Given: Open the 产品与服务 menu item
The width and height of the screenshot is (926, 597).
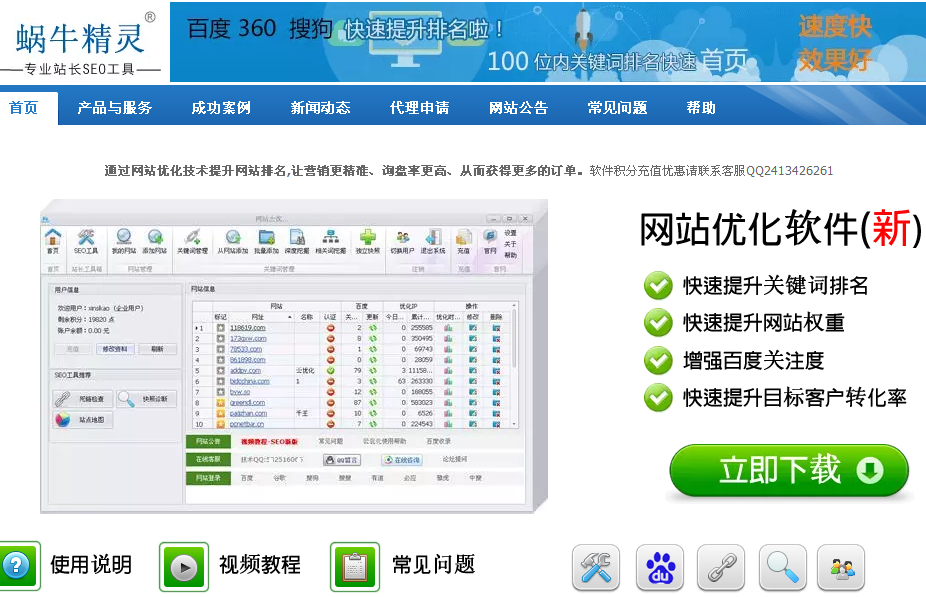Looking at the screenshot, I should tap(115, 108).
